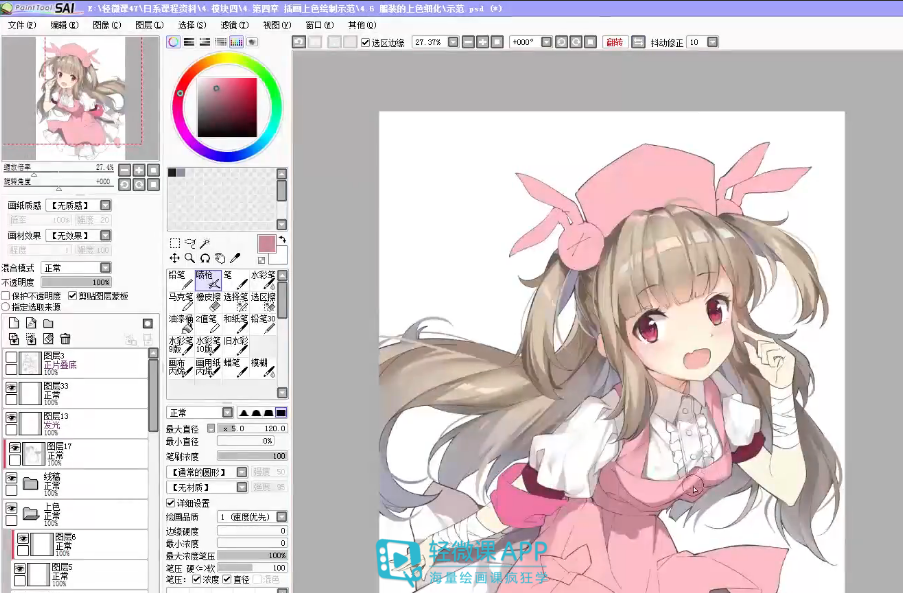Click the foreground pink color swatch
Image resolution: width=903 pixels, height=593 pixels.
click(267, 244)
